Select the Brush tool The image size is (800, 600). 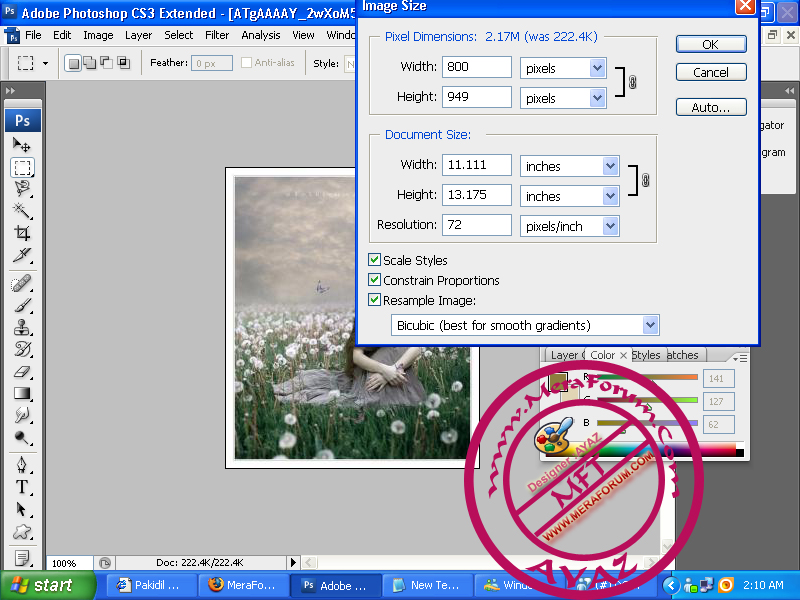click(x=22, y=306)
